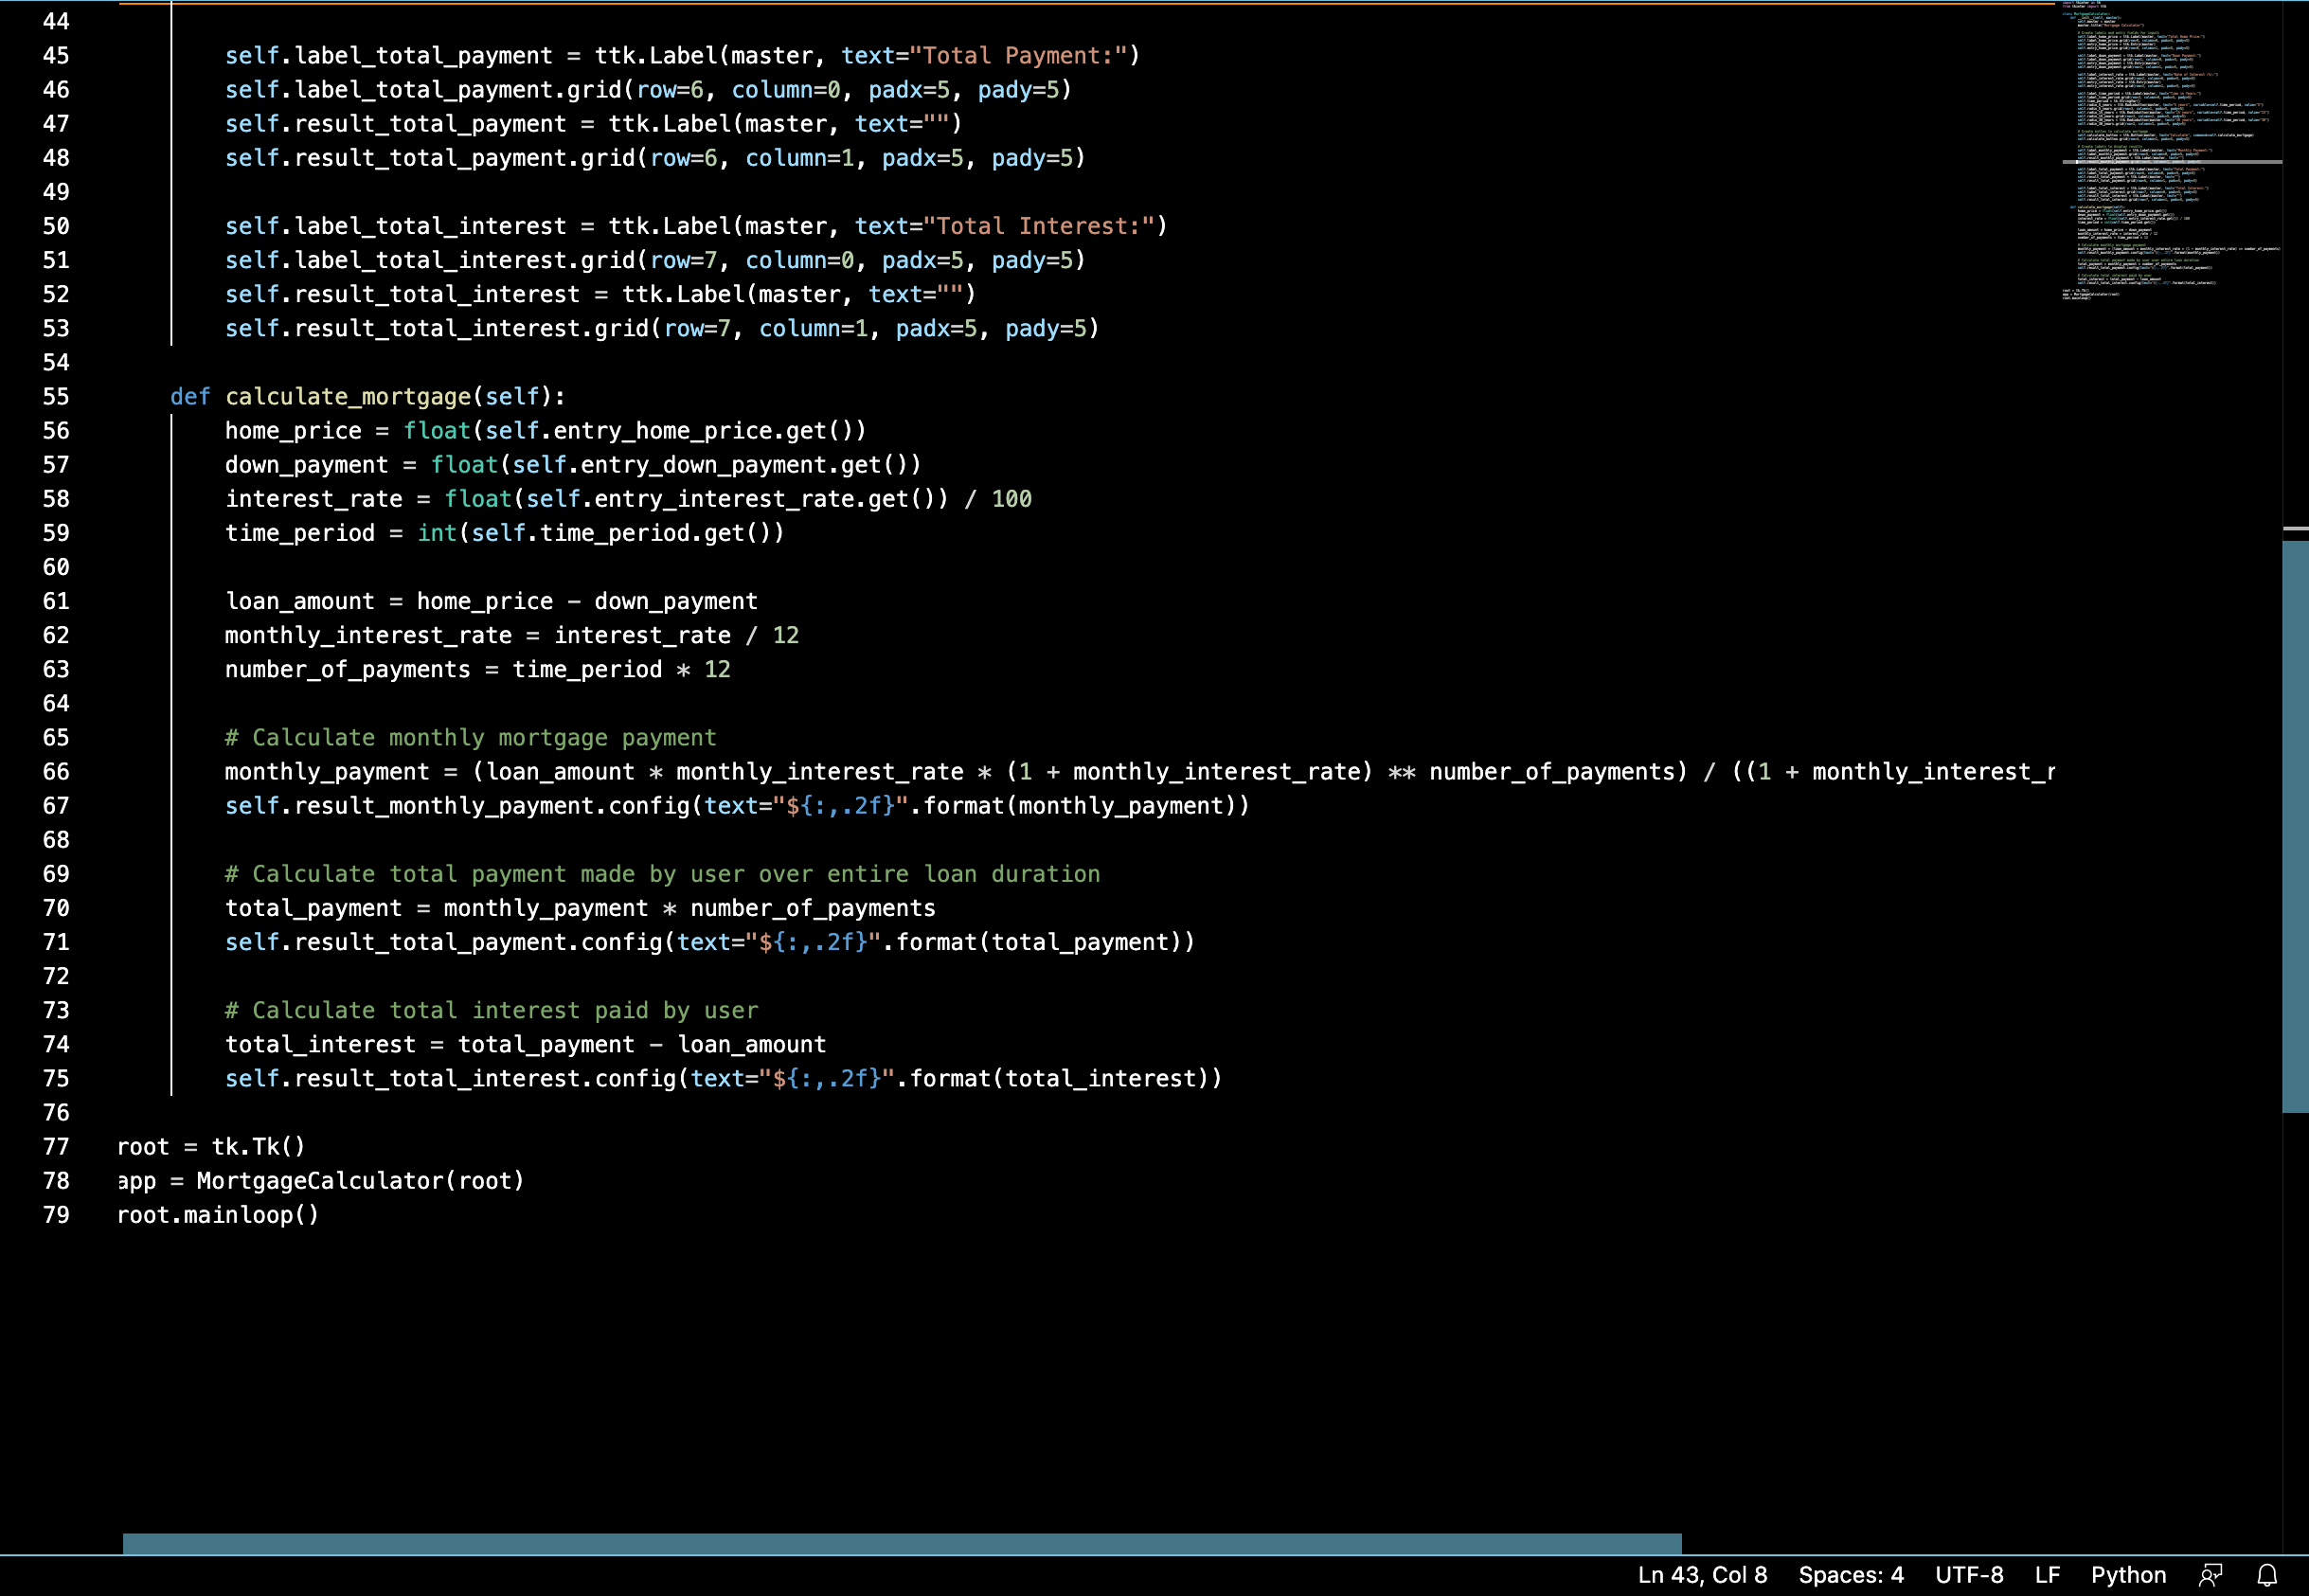The height and width of the screenshot is (1596, 2309).
Task: Click the notifications bell in status bar
Action: tap(2267, 1575)
